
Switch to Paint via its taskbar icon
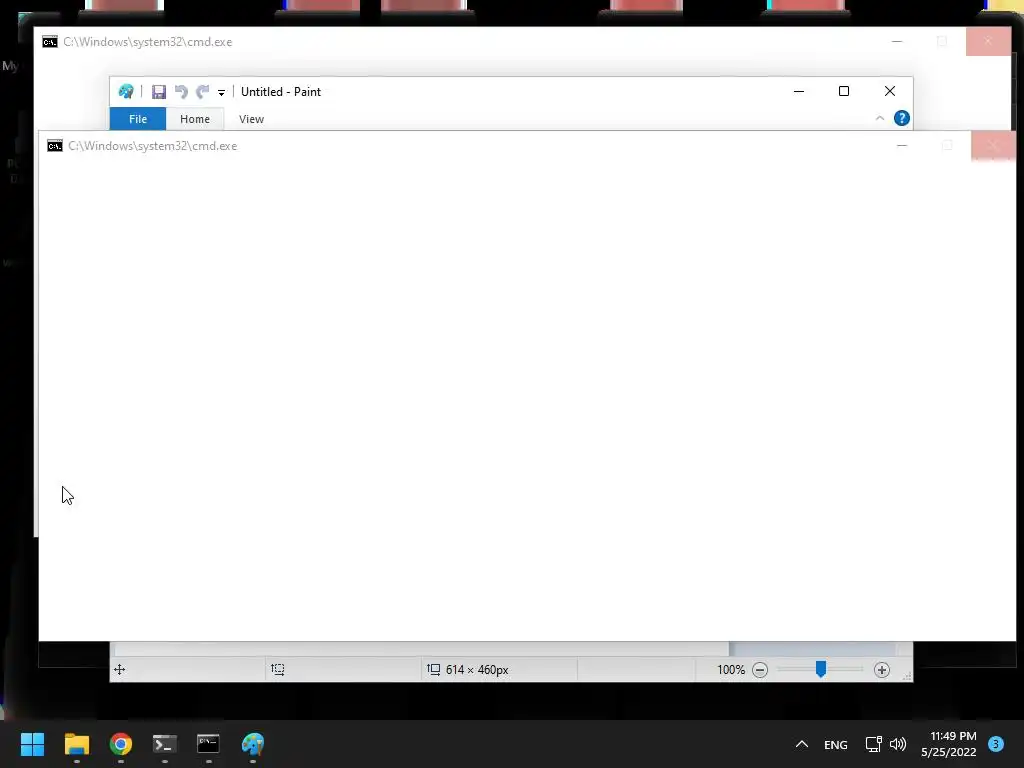[253, 744]
